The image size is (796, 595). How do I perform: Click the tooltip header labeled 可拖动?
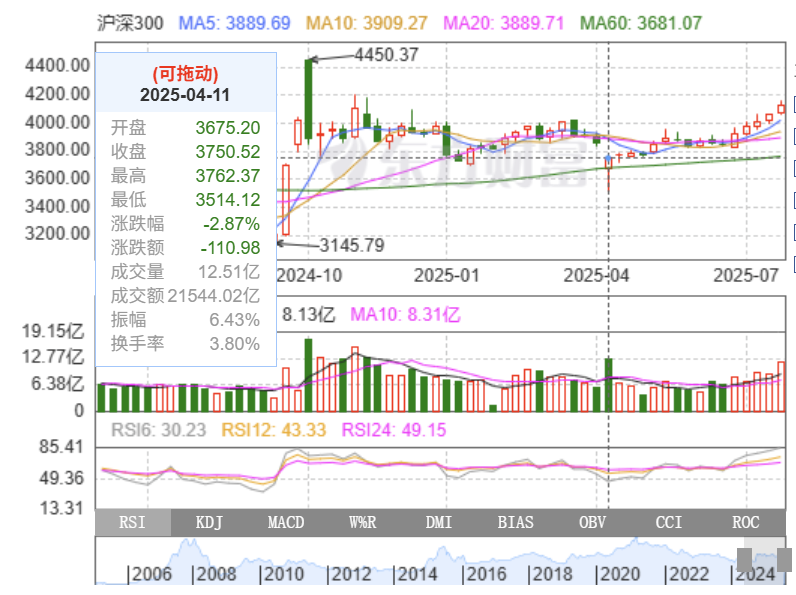click(185, 73)
